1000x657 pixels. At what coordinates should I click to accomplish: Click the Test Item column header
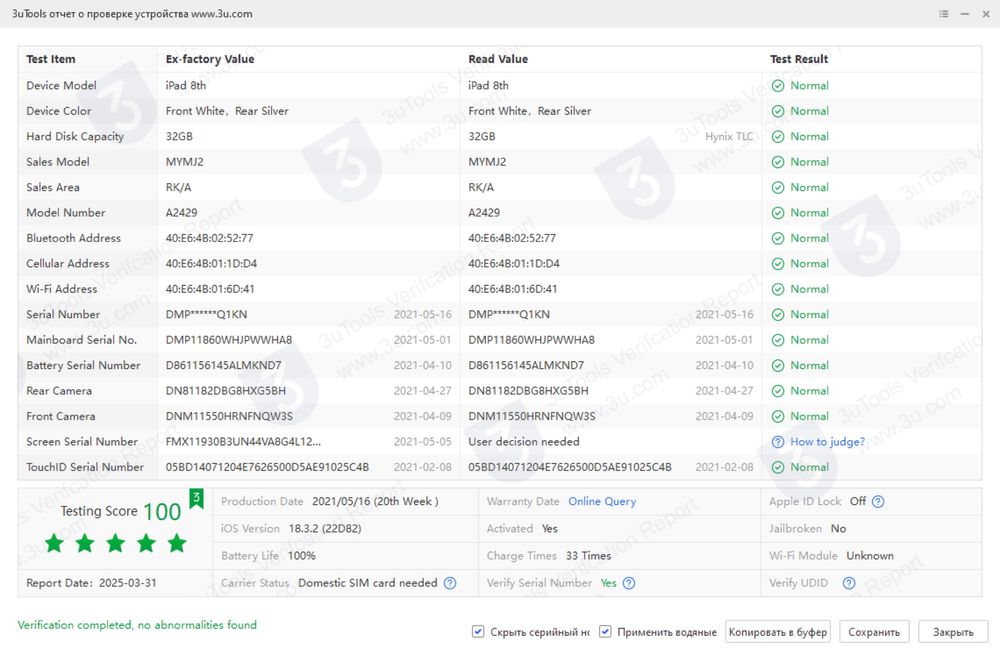(x=50, y=59)
